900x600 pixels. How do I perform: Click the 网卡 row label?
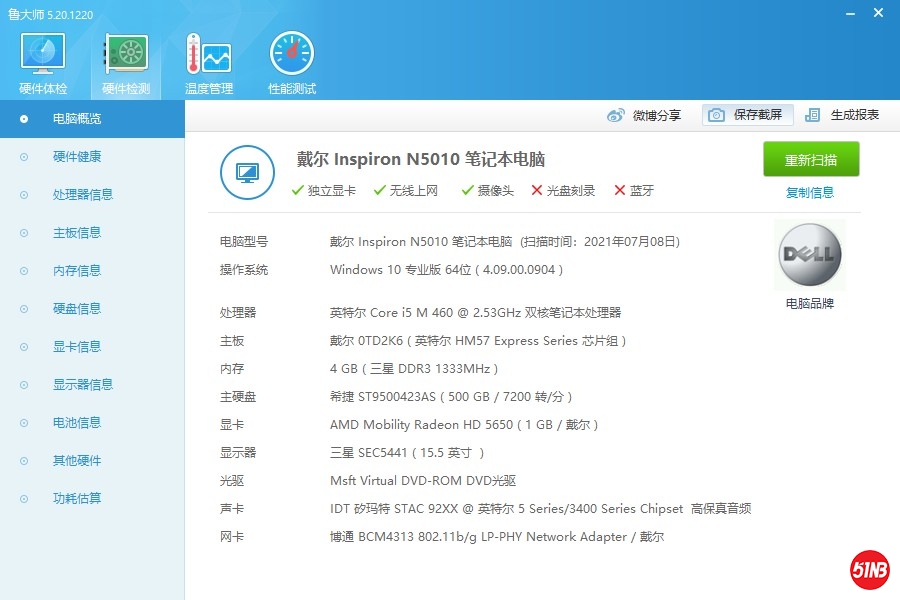(x=232, y=537)
